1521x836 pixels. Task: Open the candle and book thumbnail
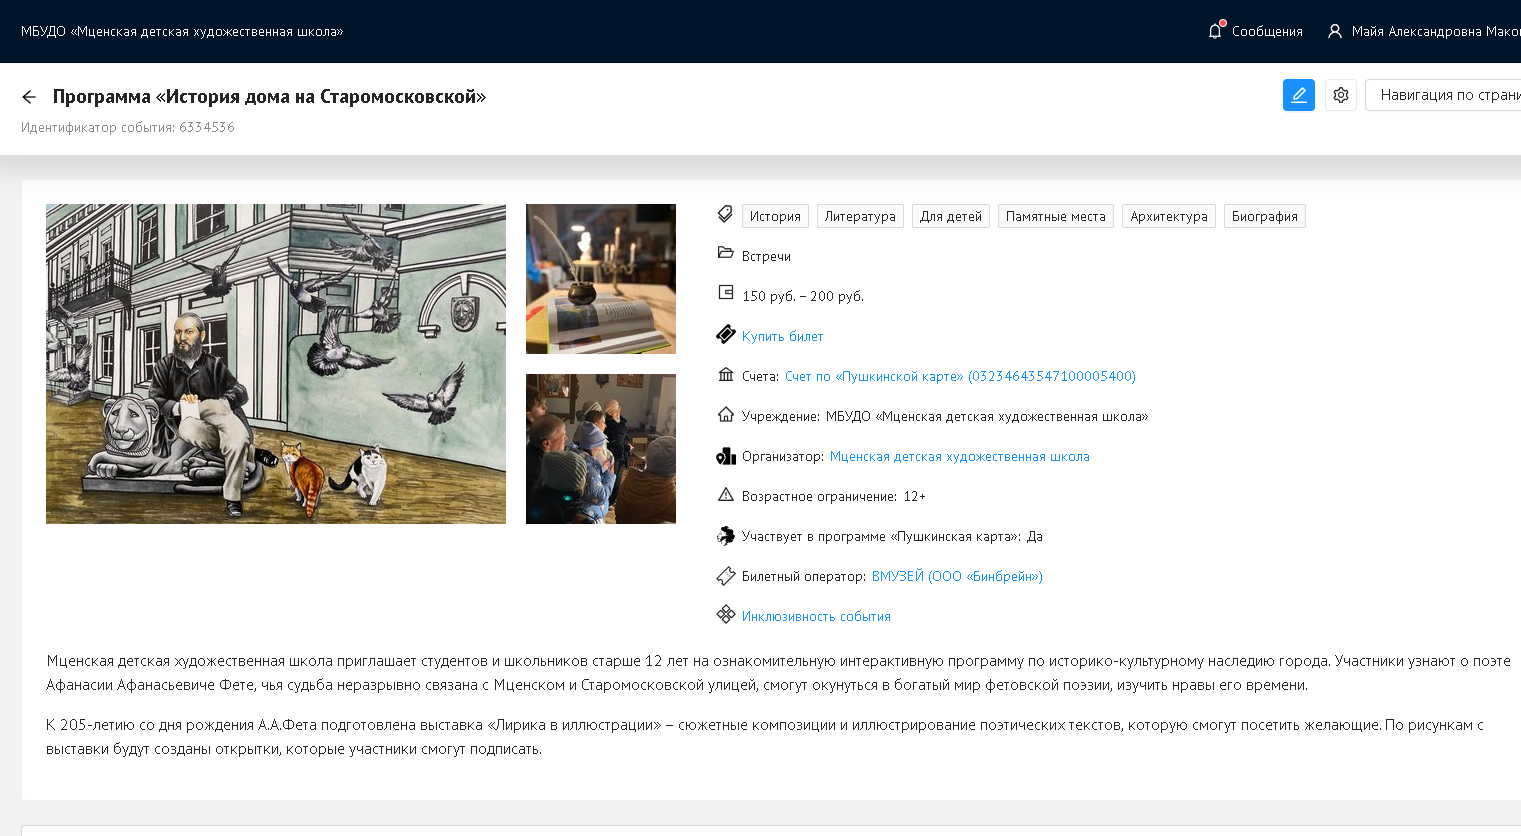600,279
